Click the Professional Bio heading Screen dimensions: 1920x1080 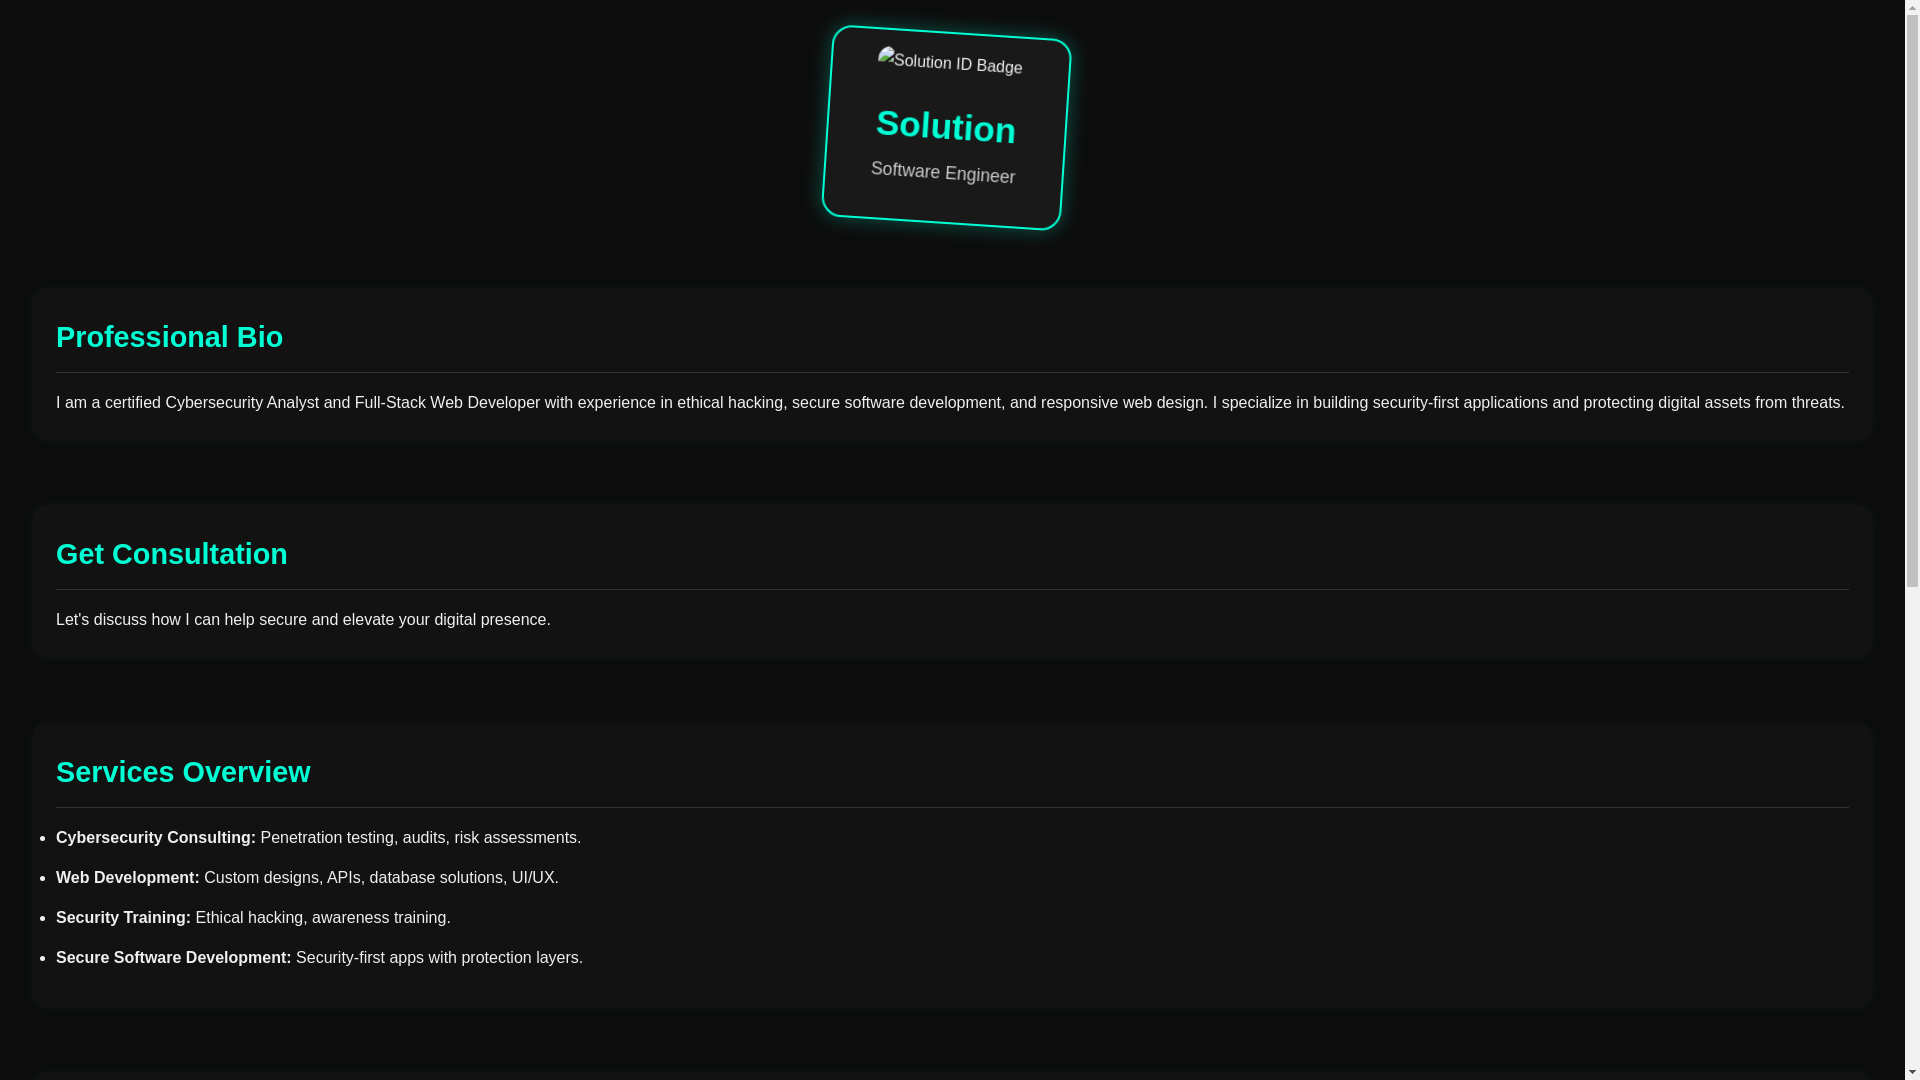(x=169, y=337)
